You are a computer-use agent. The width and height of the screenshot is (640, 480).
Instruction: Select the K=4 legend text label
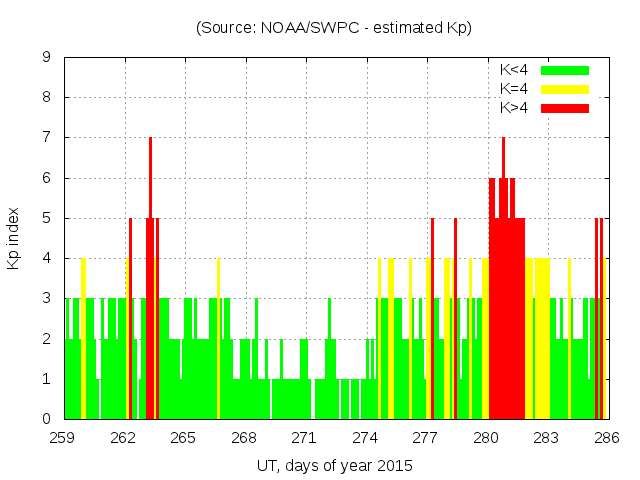click(x=514, y=89)
